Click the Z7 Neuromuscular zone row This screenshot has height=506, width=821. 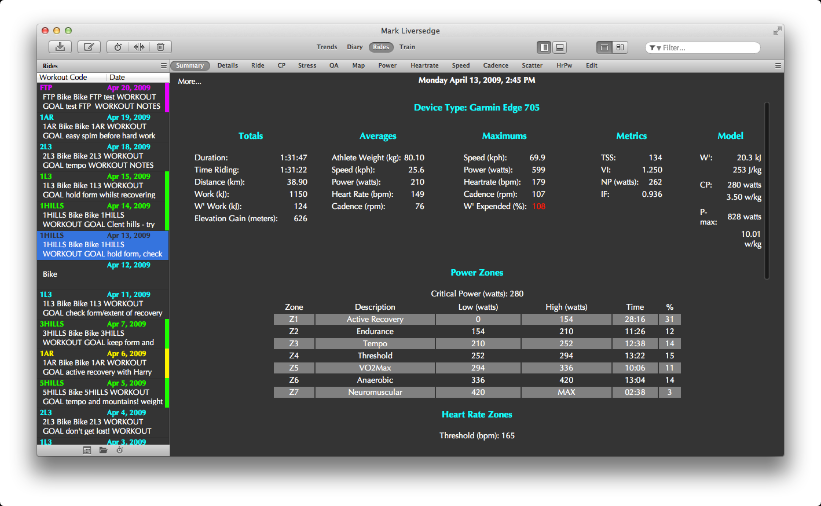[x=477, y=392]
